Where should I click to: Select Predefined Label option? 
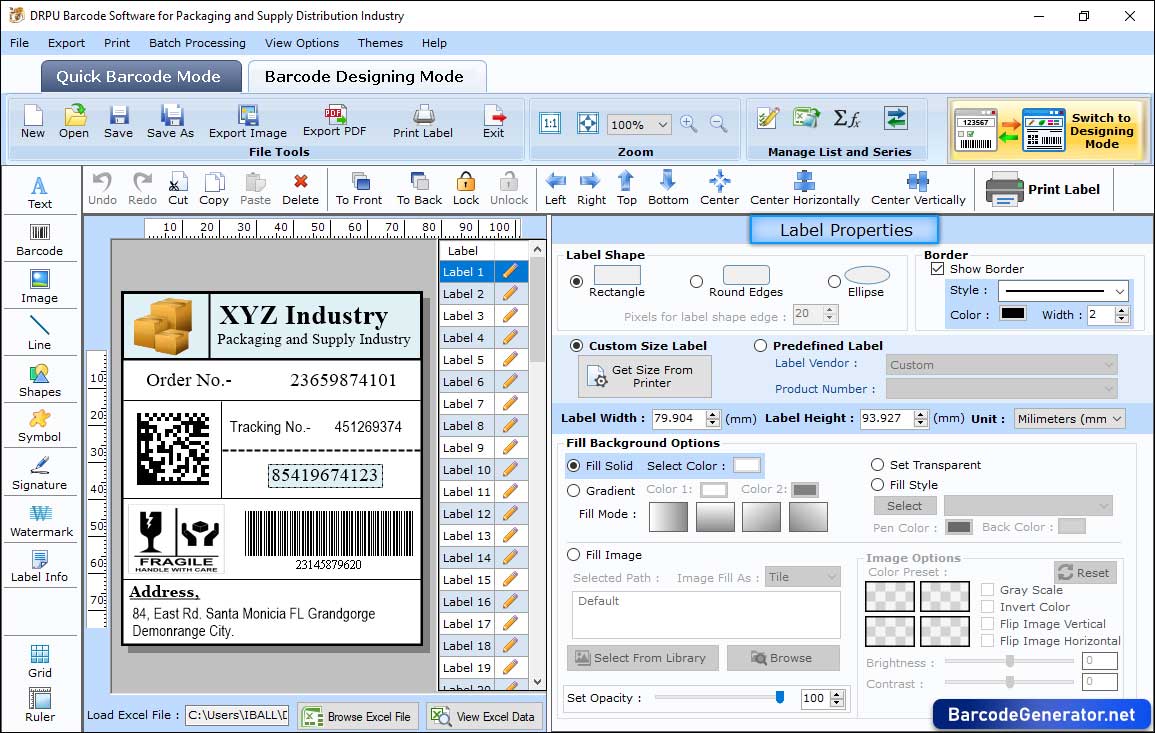click(x=760, y=346)
